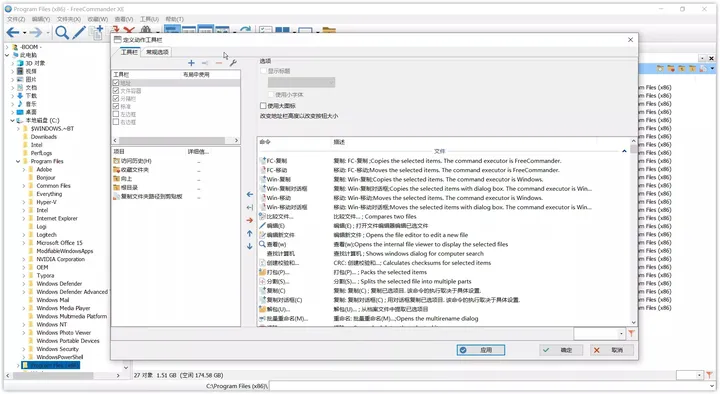Click the blue left-arrow add-command icon
Viewport: 720px width, 394px height.
(249, 194)
